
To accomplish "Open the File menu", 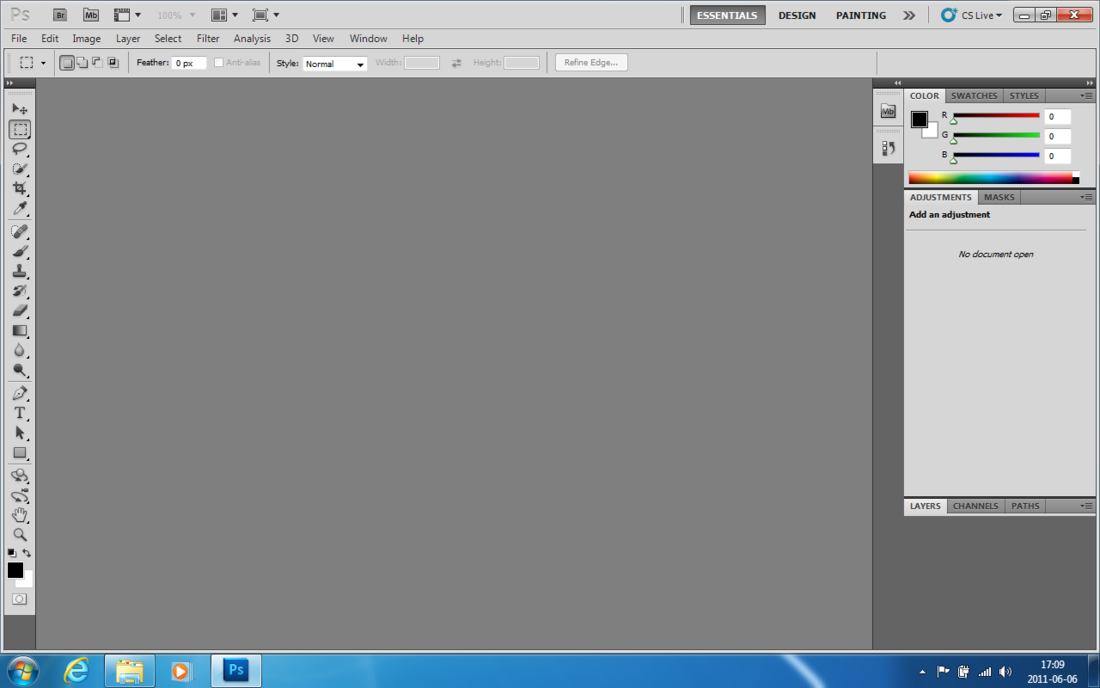I will [19, 39].
